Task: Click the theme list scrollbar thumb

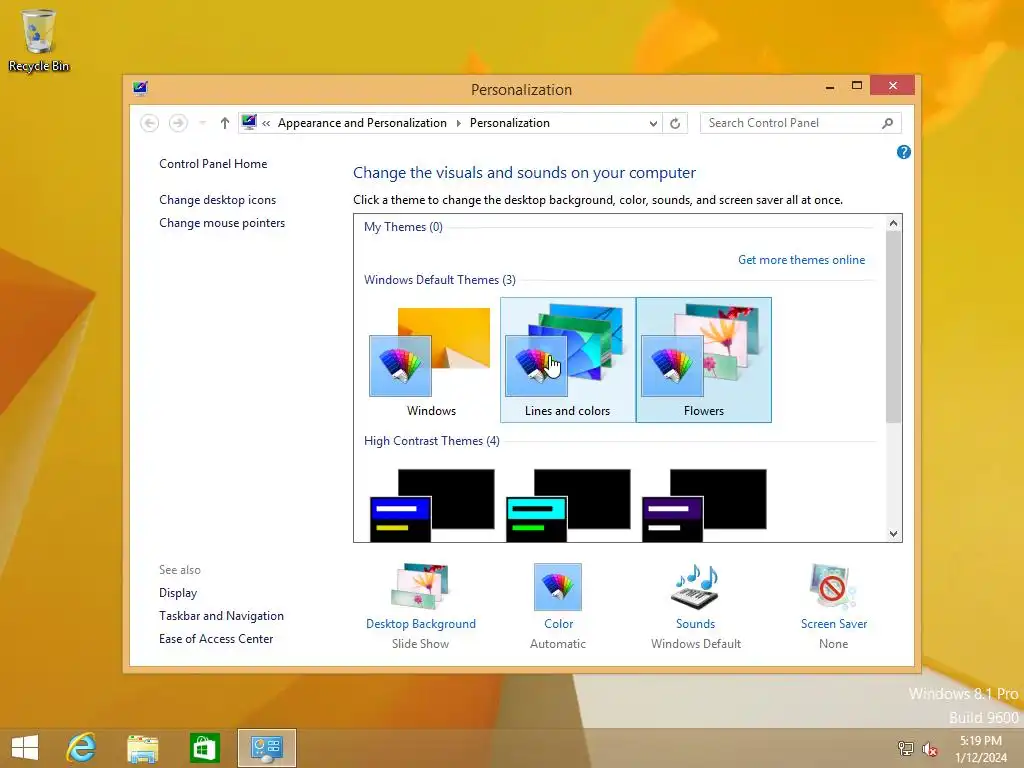Action: point(893,327)
